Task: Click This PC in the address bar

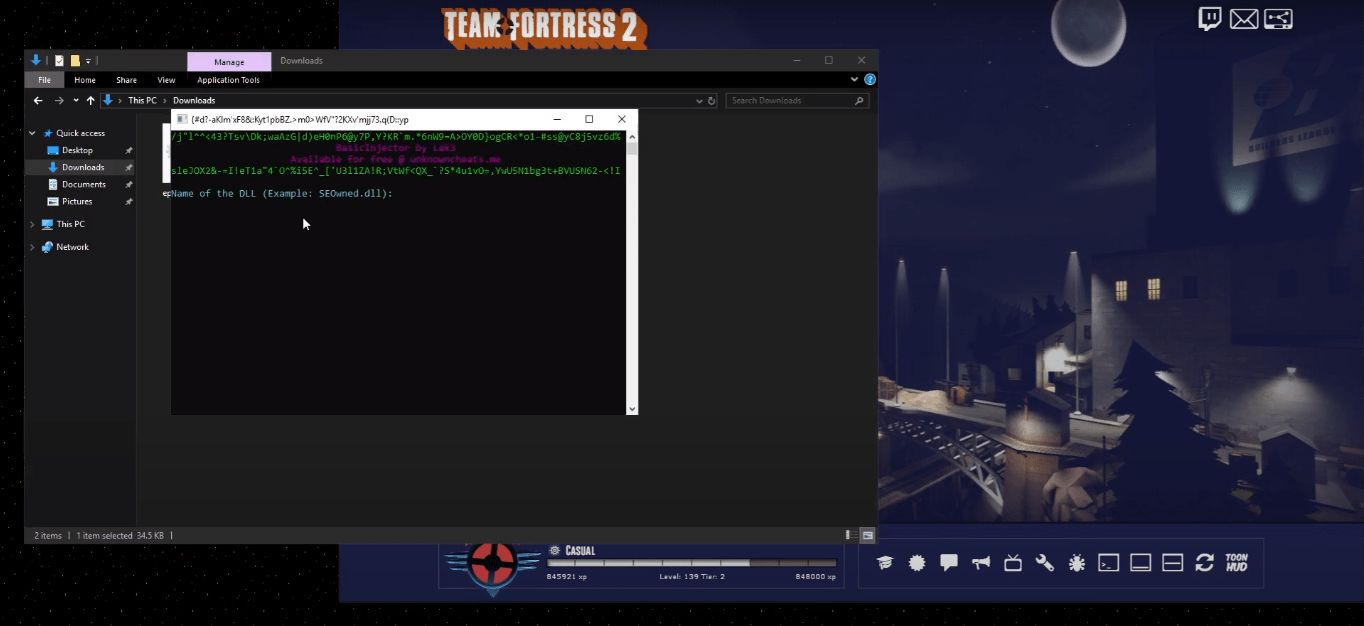Action: tap(142, 100)
